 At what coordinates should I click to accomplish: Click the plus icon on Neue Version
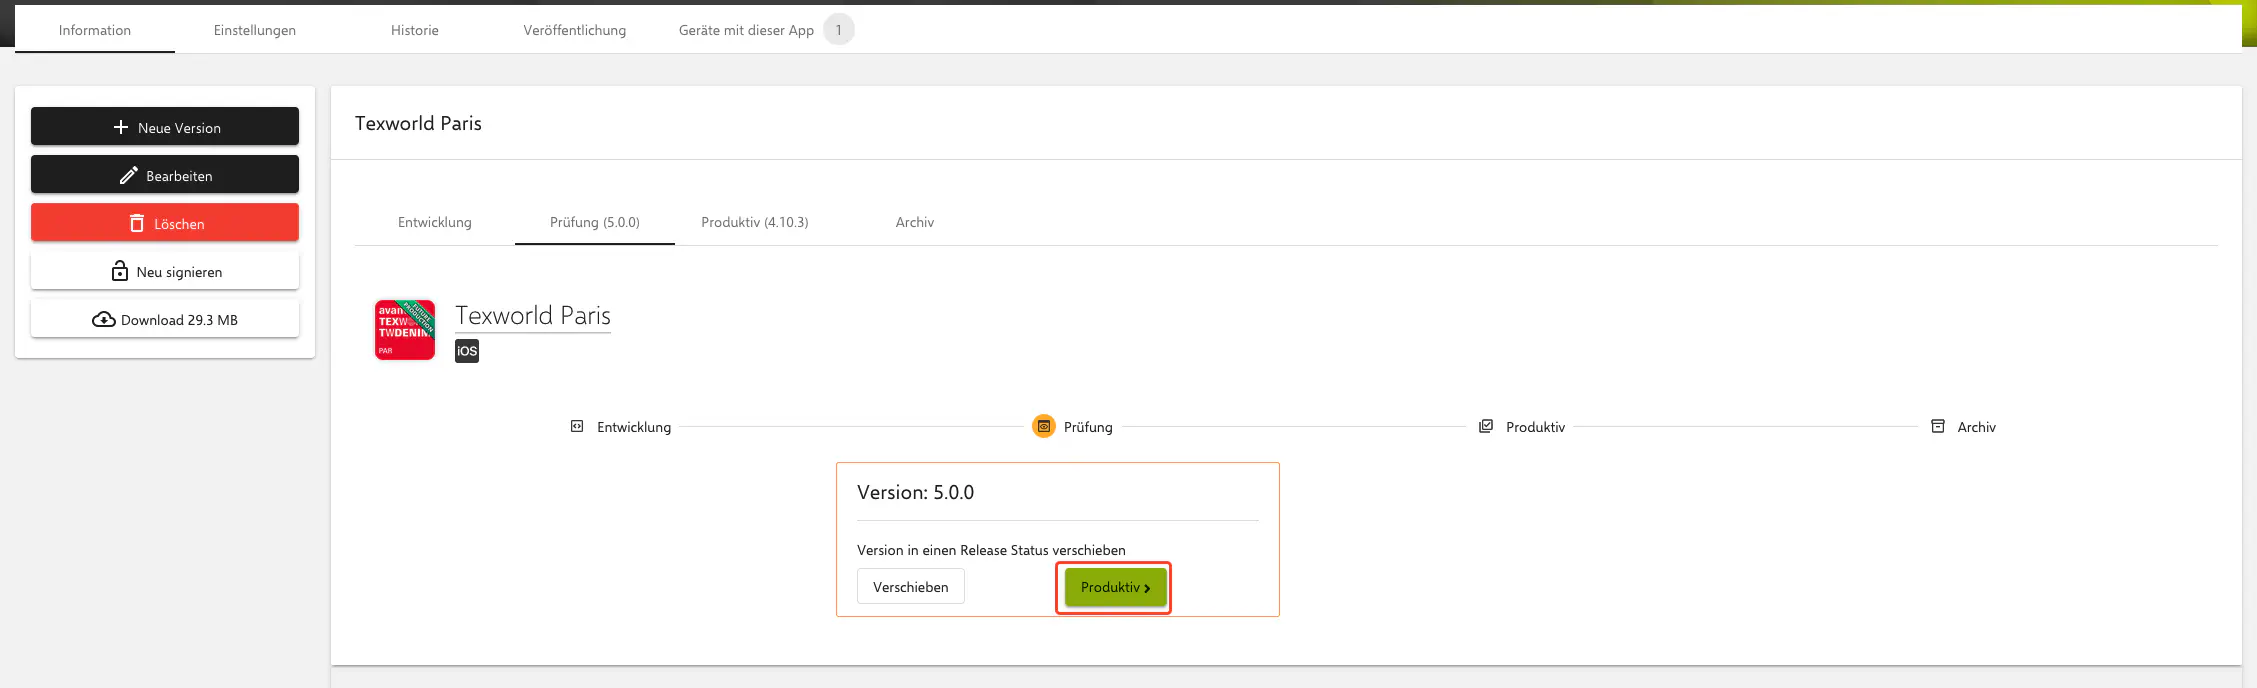[x=121, y=127]
